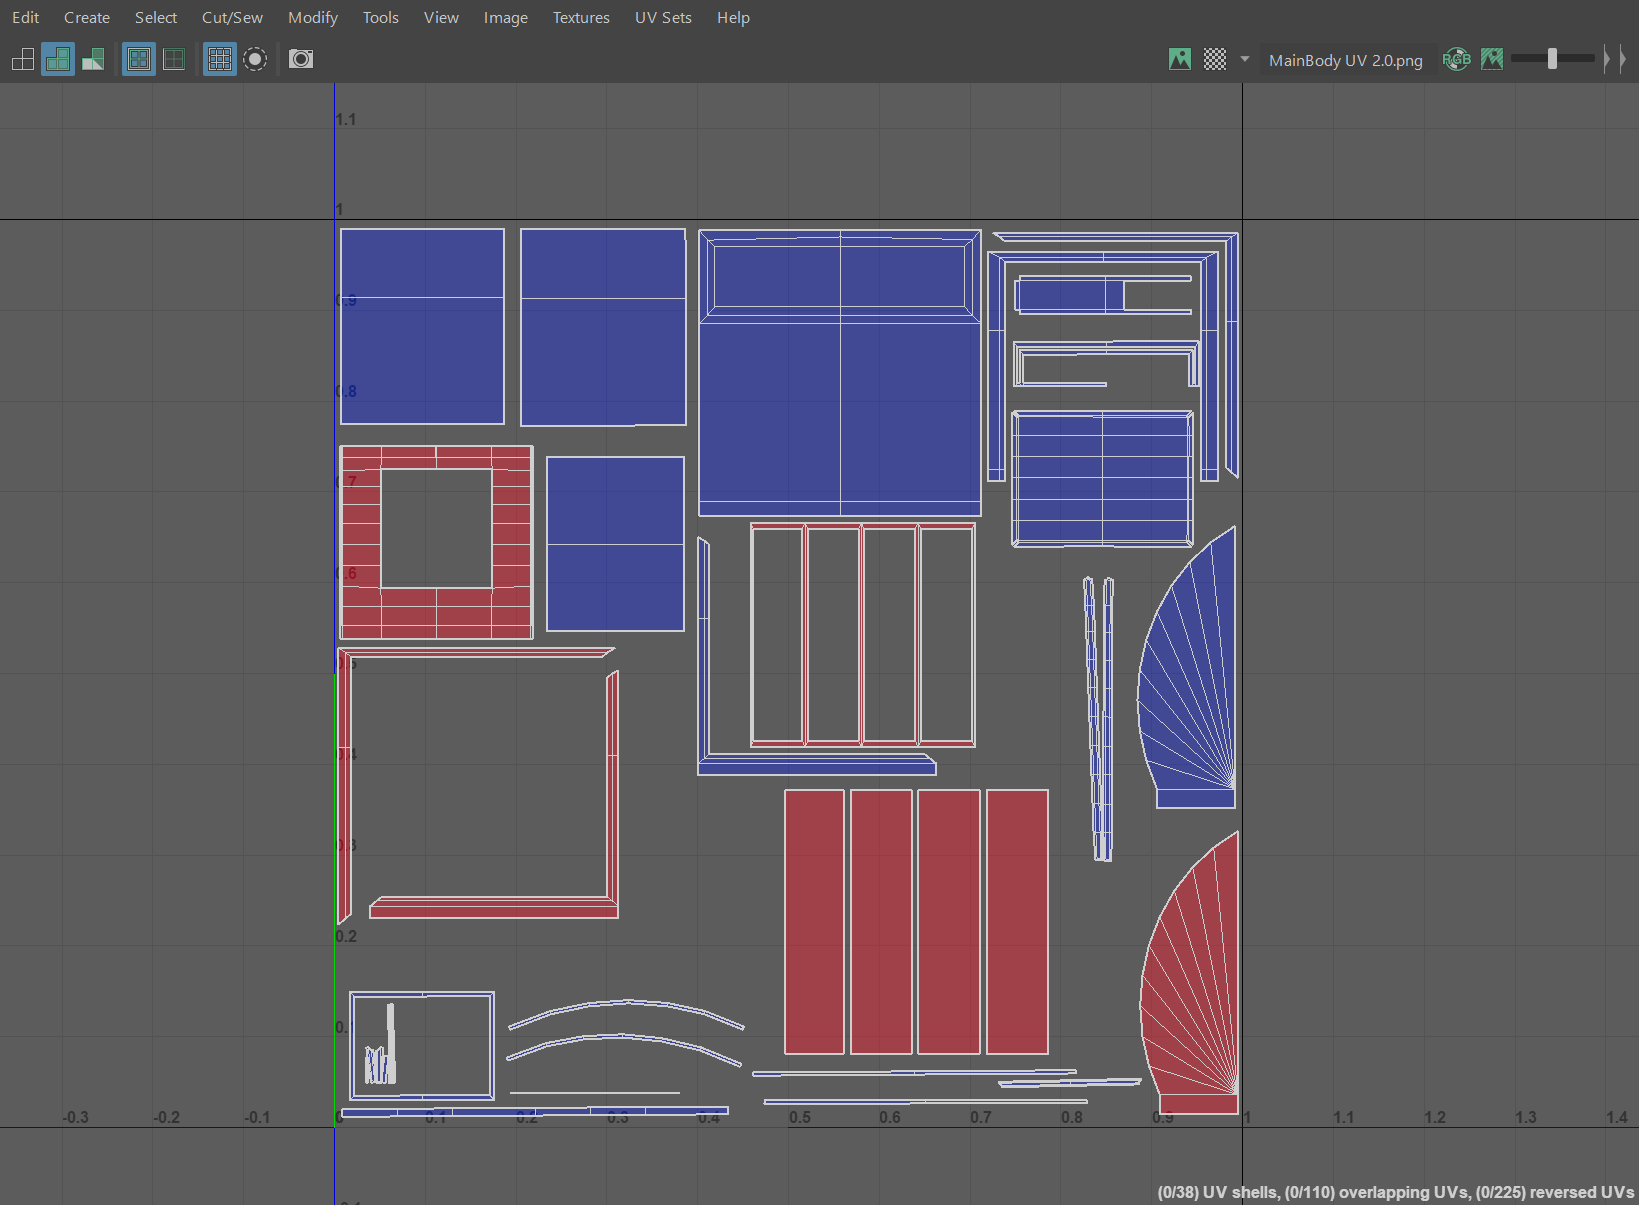Viewport: 1639px width, 1205px height.
Task: Click the '-0.1' axis label
Action: tap(257, 1117)
